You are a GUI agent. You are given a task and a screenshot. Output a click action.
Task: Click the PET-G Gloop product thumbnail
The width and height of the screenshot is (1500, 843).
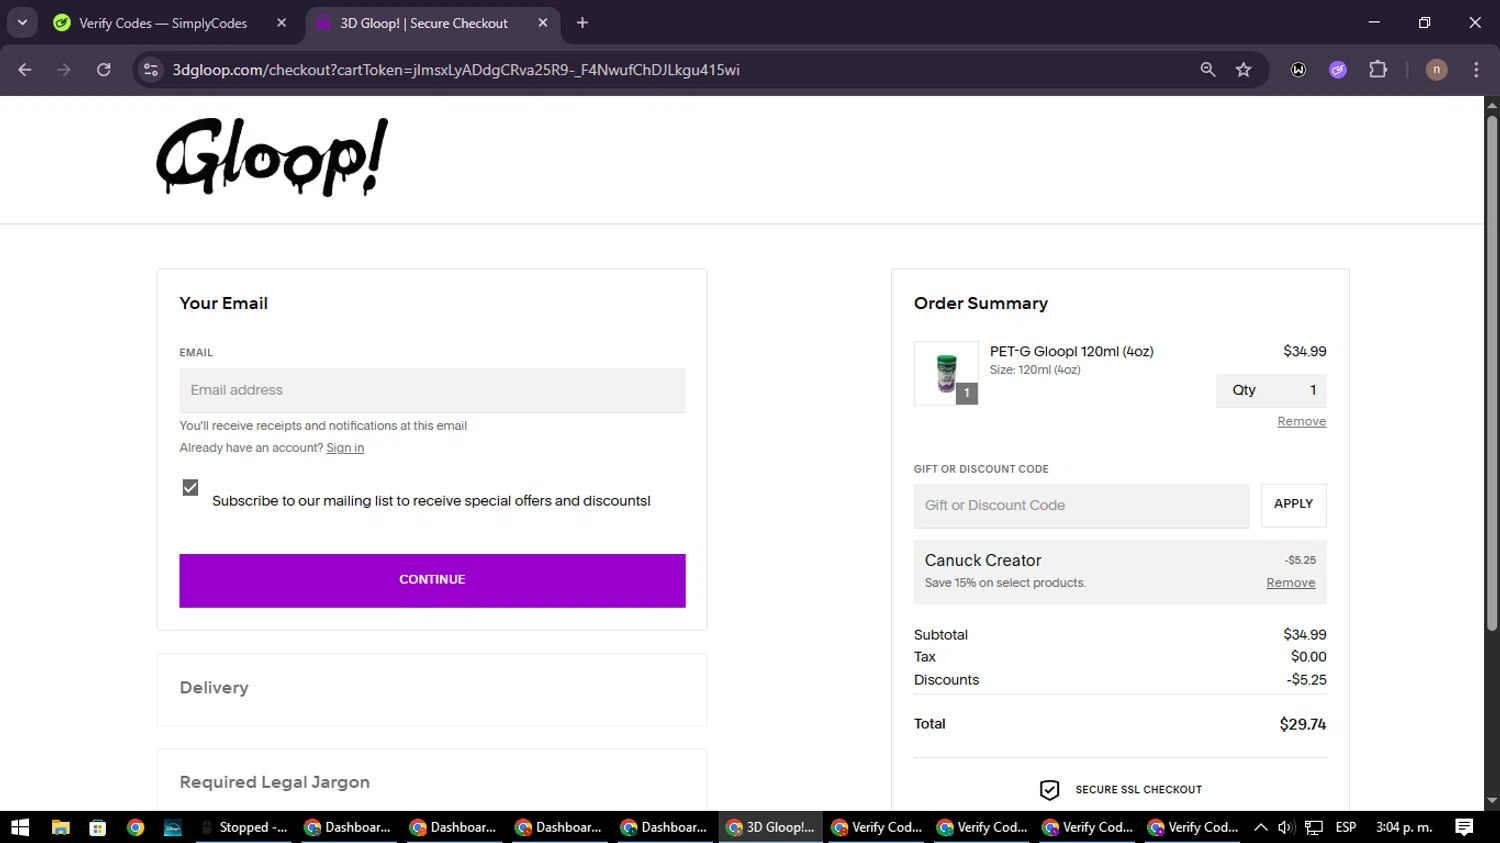(x=946, y=373)
